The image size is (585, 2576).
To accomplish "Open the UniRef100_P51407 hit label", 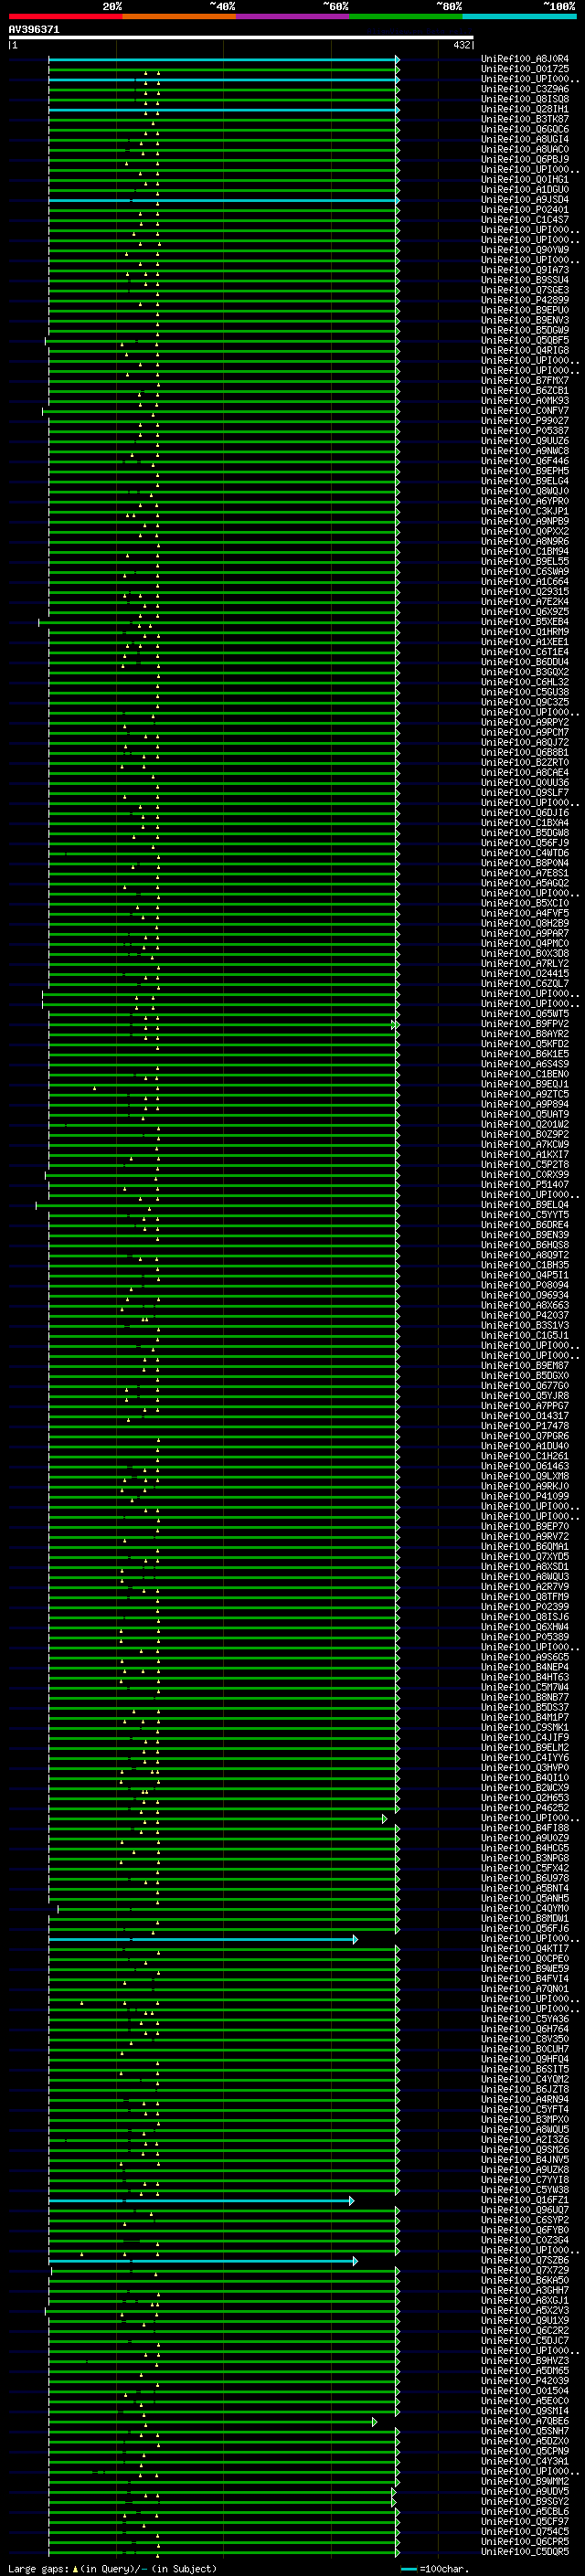I will 525,1184.
